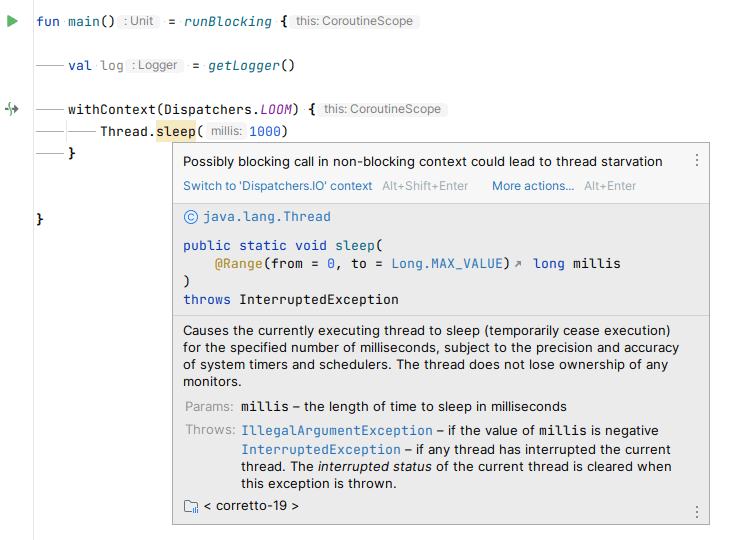Click the suspend call gutter icon beside withContext
Screen dimensions: 734x540
click(x=12, y=109)
